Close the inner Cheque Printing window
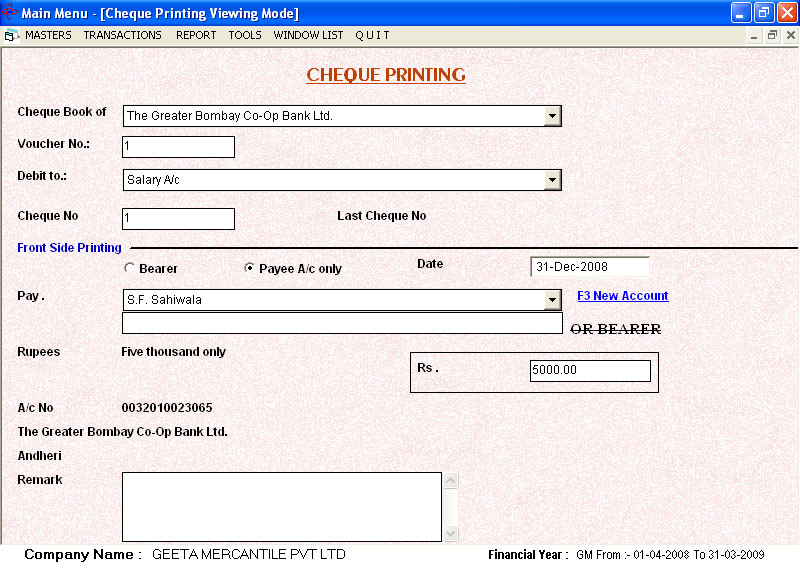800x570 pixels. (x=790, y=36)
